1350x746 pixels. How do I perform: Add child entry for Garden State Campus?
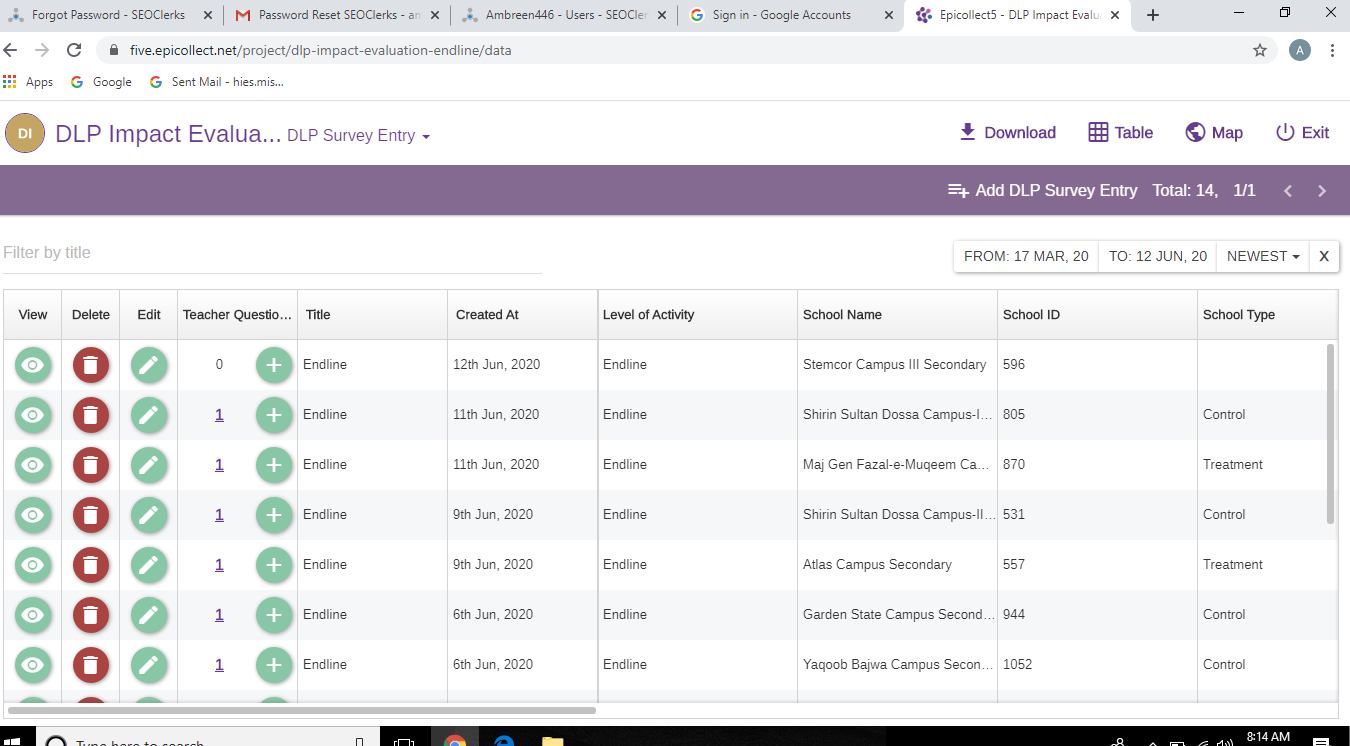tap(274, 615)
